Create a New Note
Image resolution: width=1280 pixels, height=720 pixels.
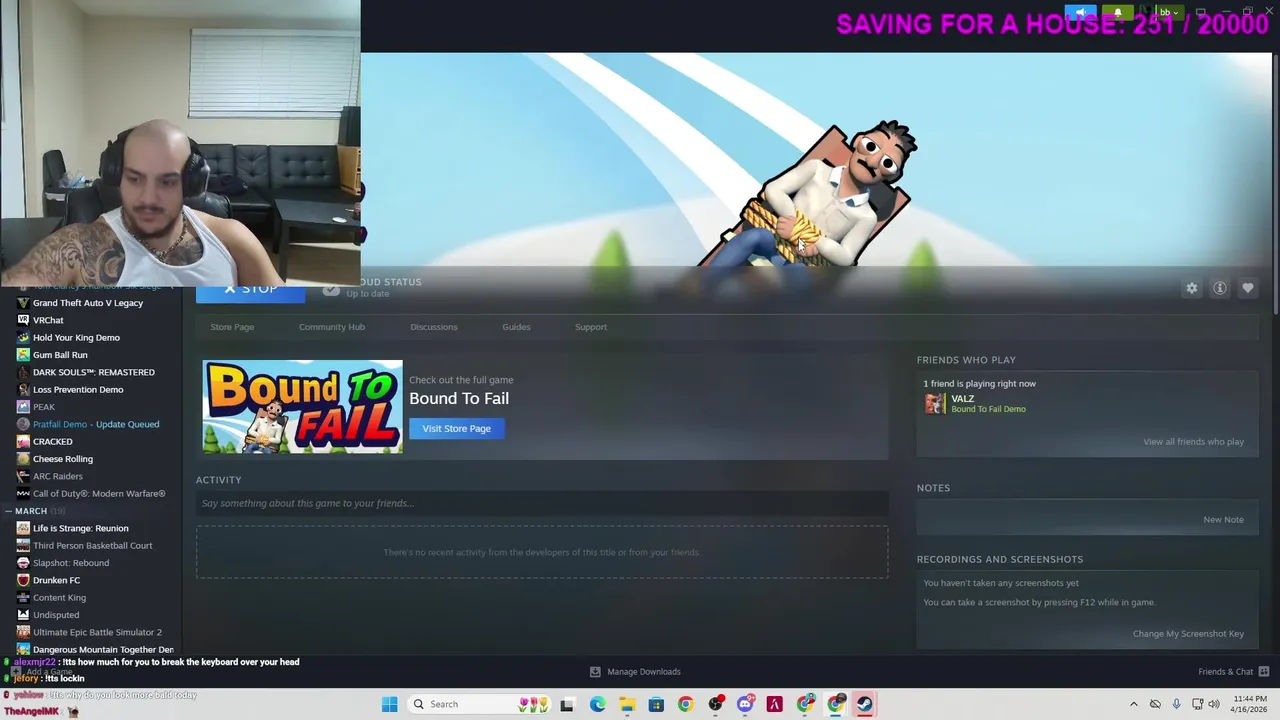tap(1223, 520)
